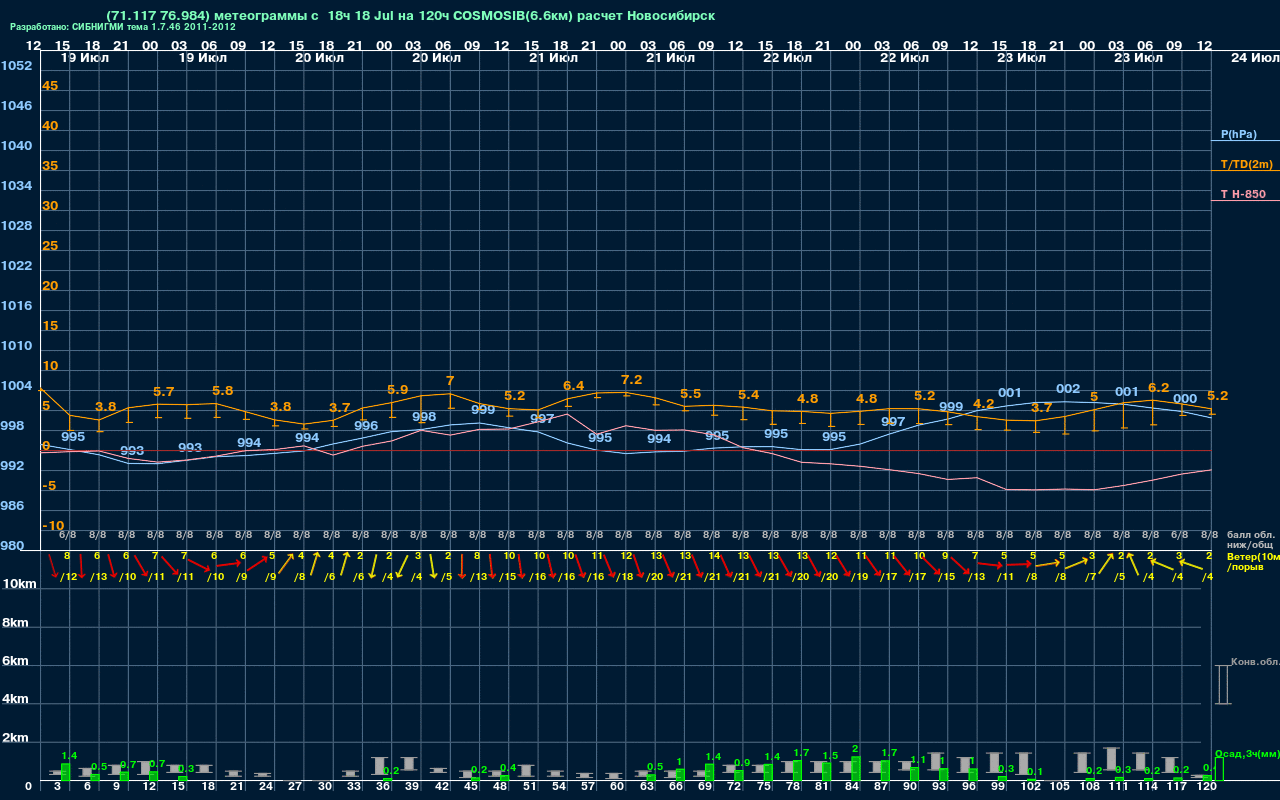Click the '24 Июл' date label
This screenshot has height=800, width=1280.
1253,58
